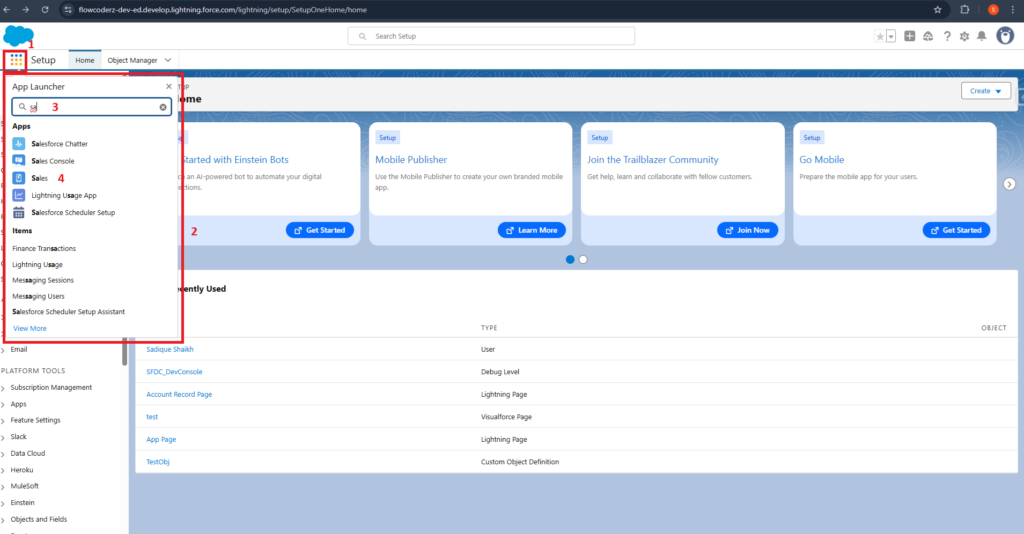
Task: Click View More in App Launcher
Action: [x=30, y=328]
